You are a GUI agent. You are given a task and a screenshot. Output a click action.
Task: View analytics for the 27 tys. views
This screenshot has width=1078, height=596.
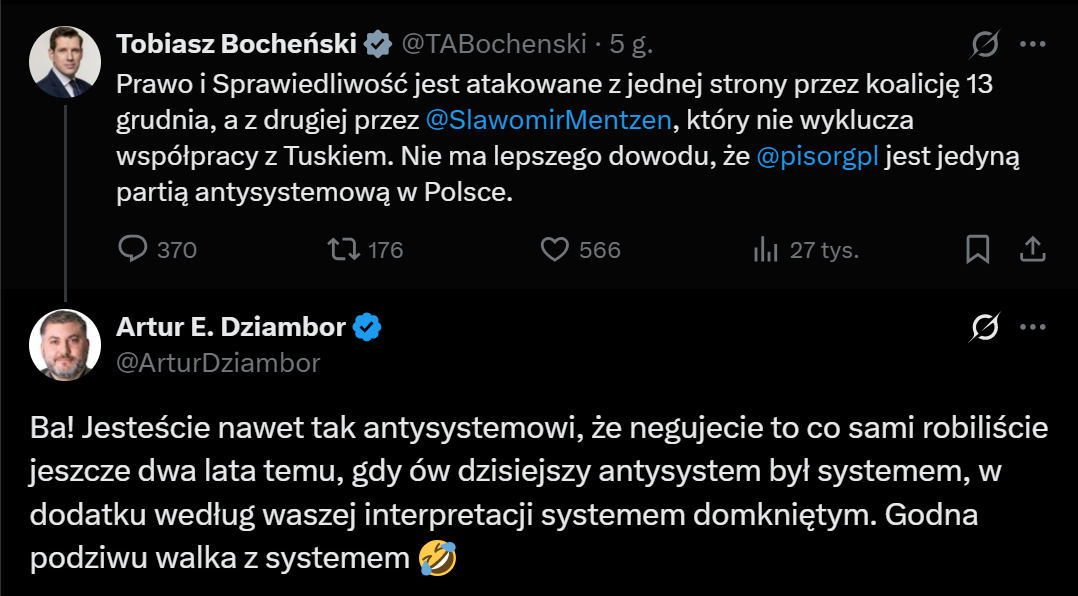click(x=766, y=249)
